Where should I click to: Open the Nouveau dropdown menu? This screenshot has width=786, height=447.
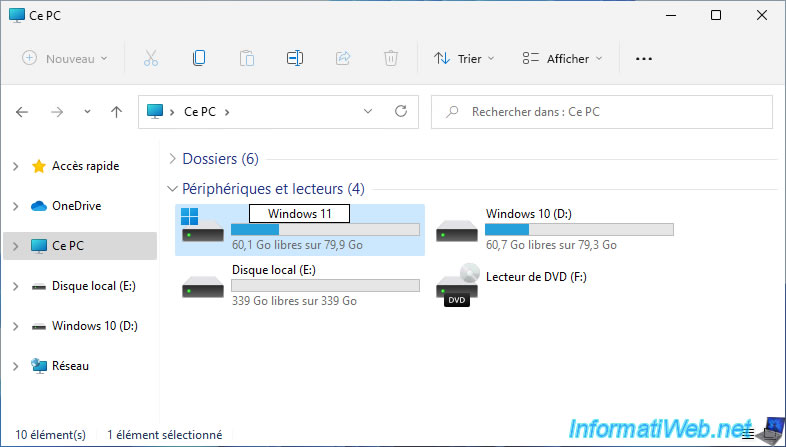(65, 59)
